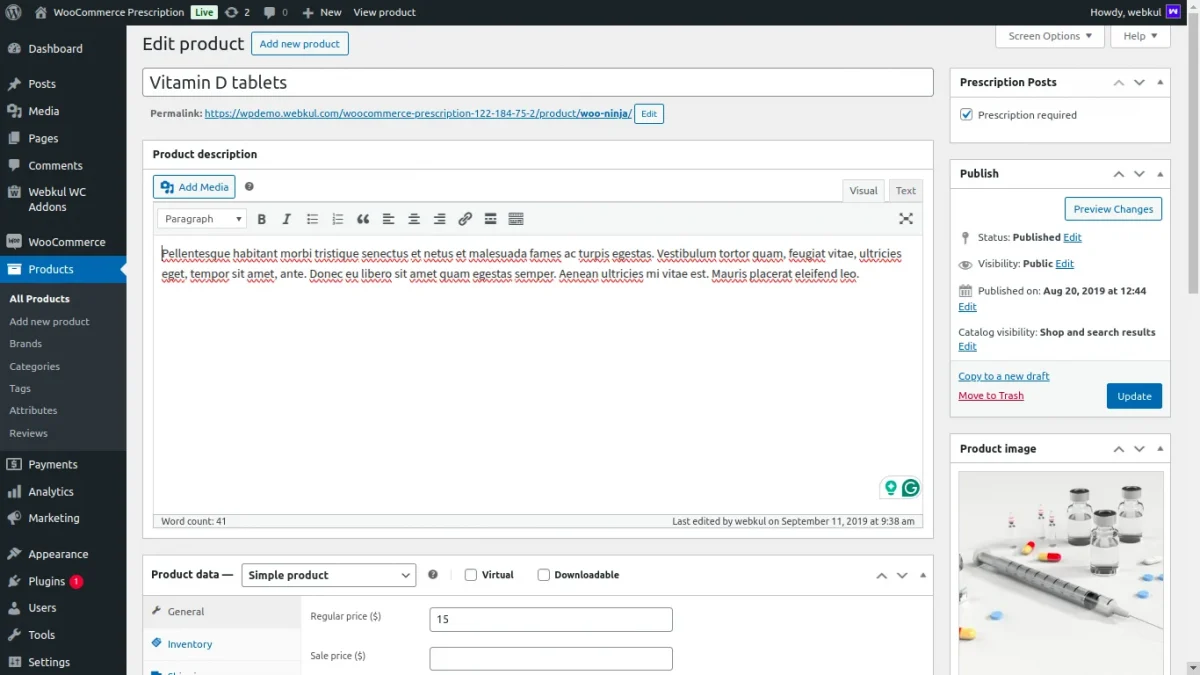This screenshot has height=675, width=1200.
Task: Enable the Virtual product checkbox
Action: click(471, 575)
